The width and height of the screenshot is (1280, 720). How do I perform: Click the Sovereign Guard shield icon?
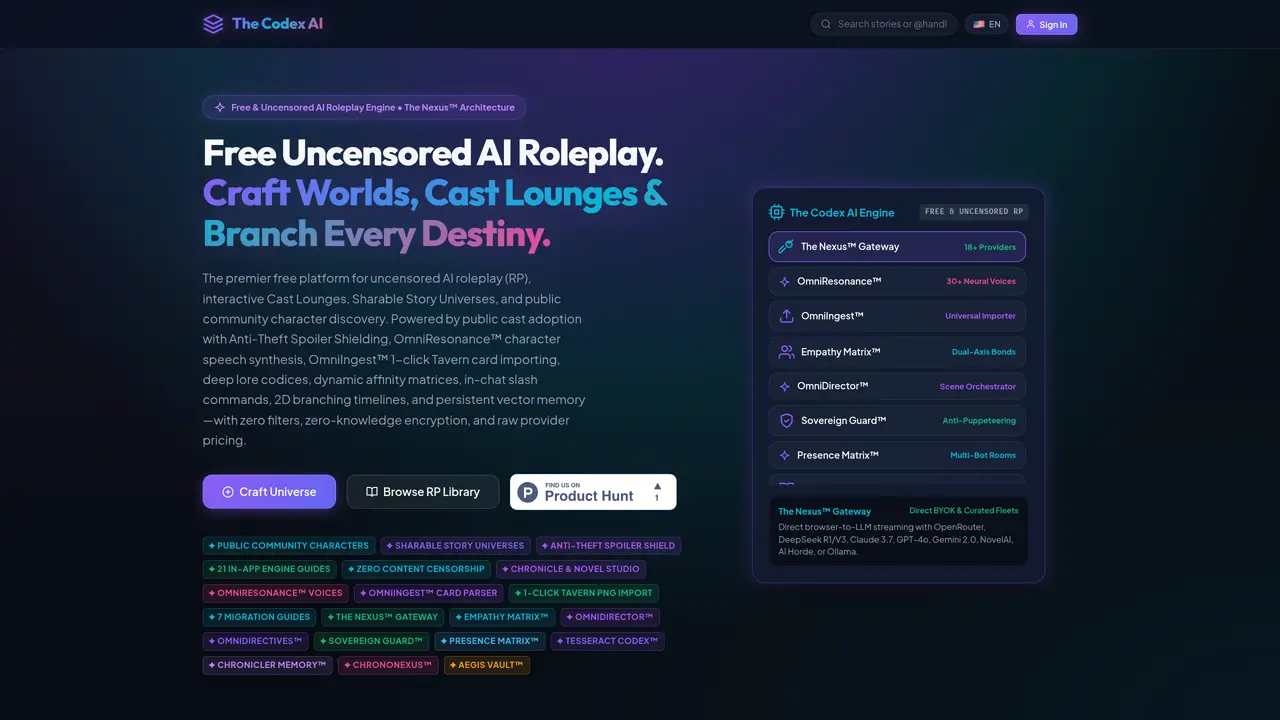tap(786, 421)
